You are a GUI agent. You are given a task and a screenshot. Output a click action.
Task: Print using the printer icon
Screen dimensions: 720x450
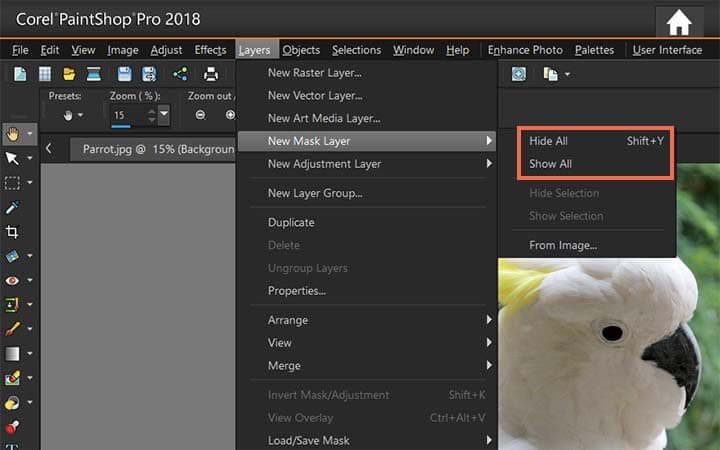coord(211,74)
